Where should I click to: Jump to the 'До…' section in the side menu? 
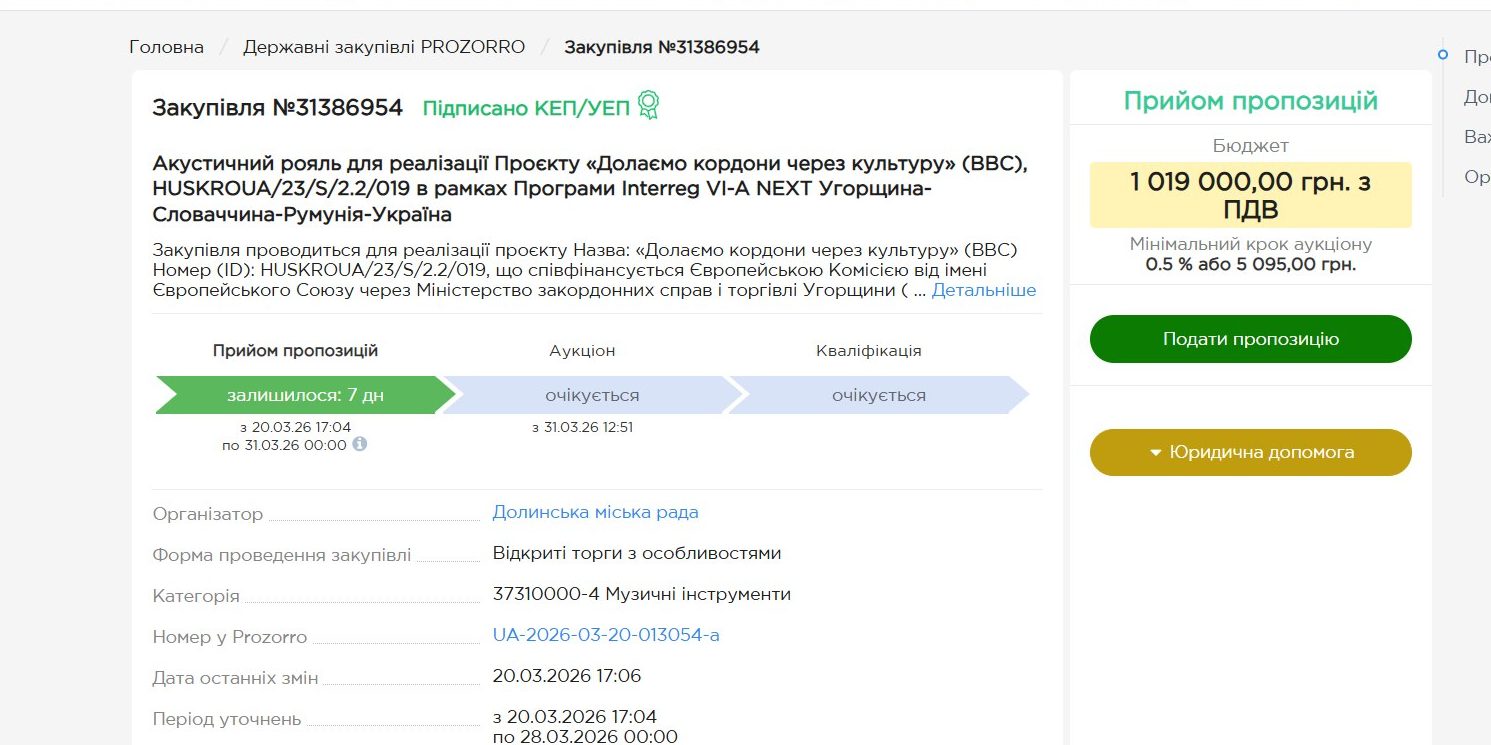(x=1476, y=97)
